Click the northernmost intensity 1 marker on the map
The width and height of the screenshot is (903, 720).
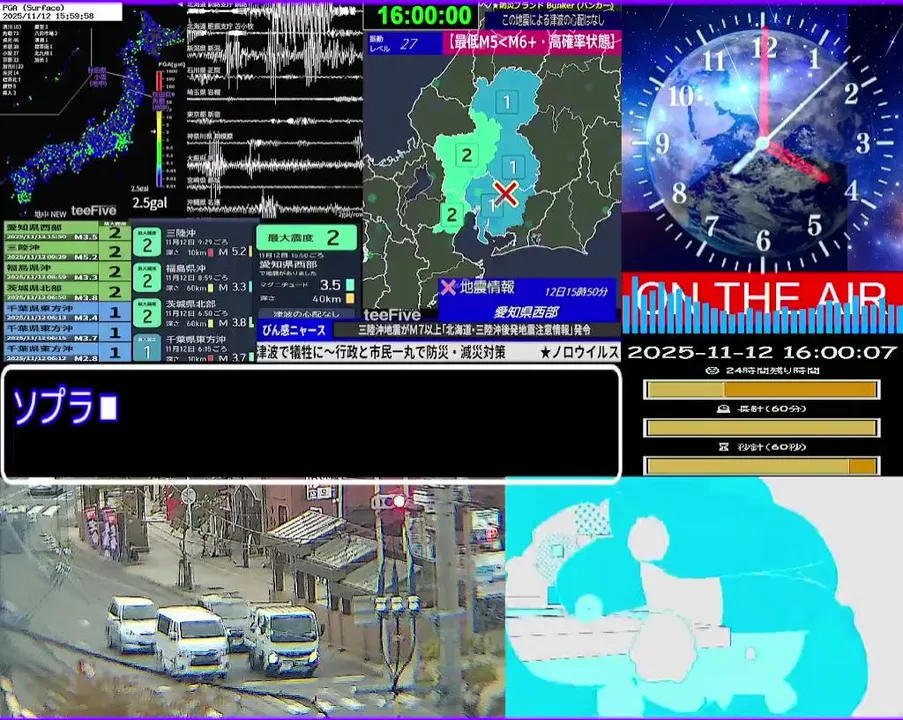[x=506, y=103]
